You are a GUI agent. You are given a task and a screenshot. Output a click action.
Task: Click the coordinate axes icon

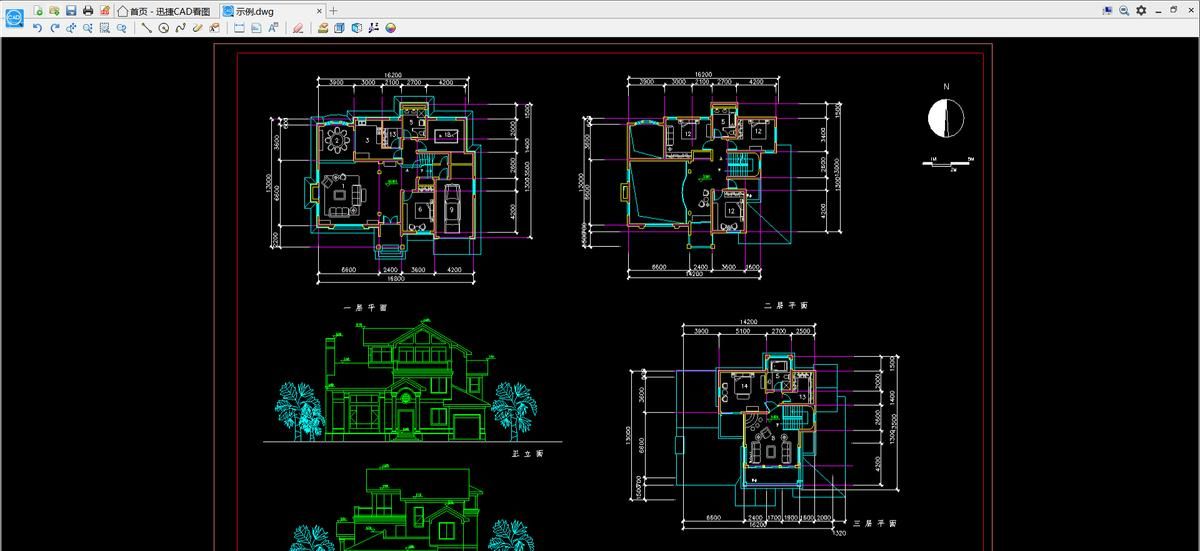[373, 28]
